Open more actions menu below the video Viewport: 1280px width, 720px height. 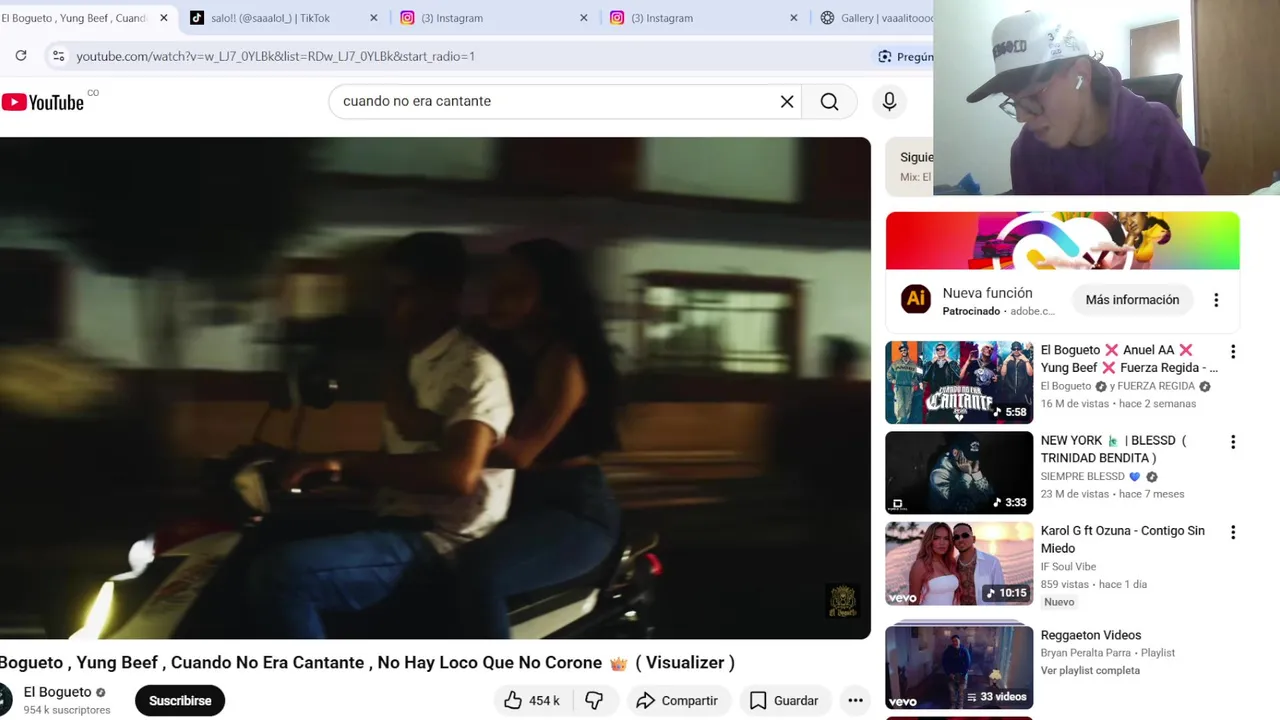[x=855, y=701]
